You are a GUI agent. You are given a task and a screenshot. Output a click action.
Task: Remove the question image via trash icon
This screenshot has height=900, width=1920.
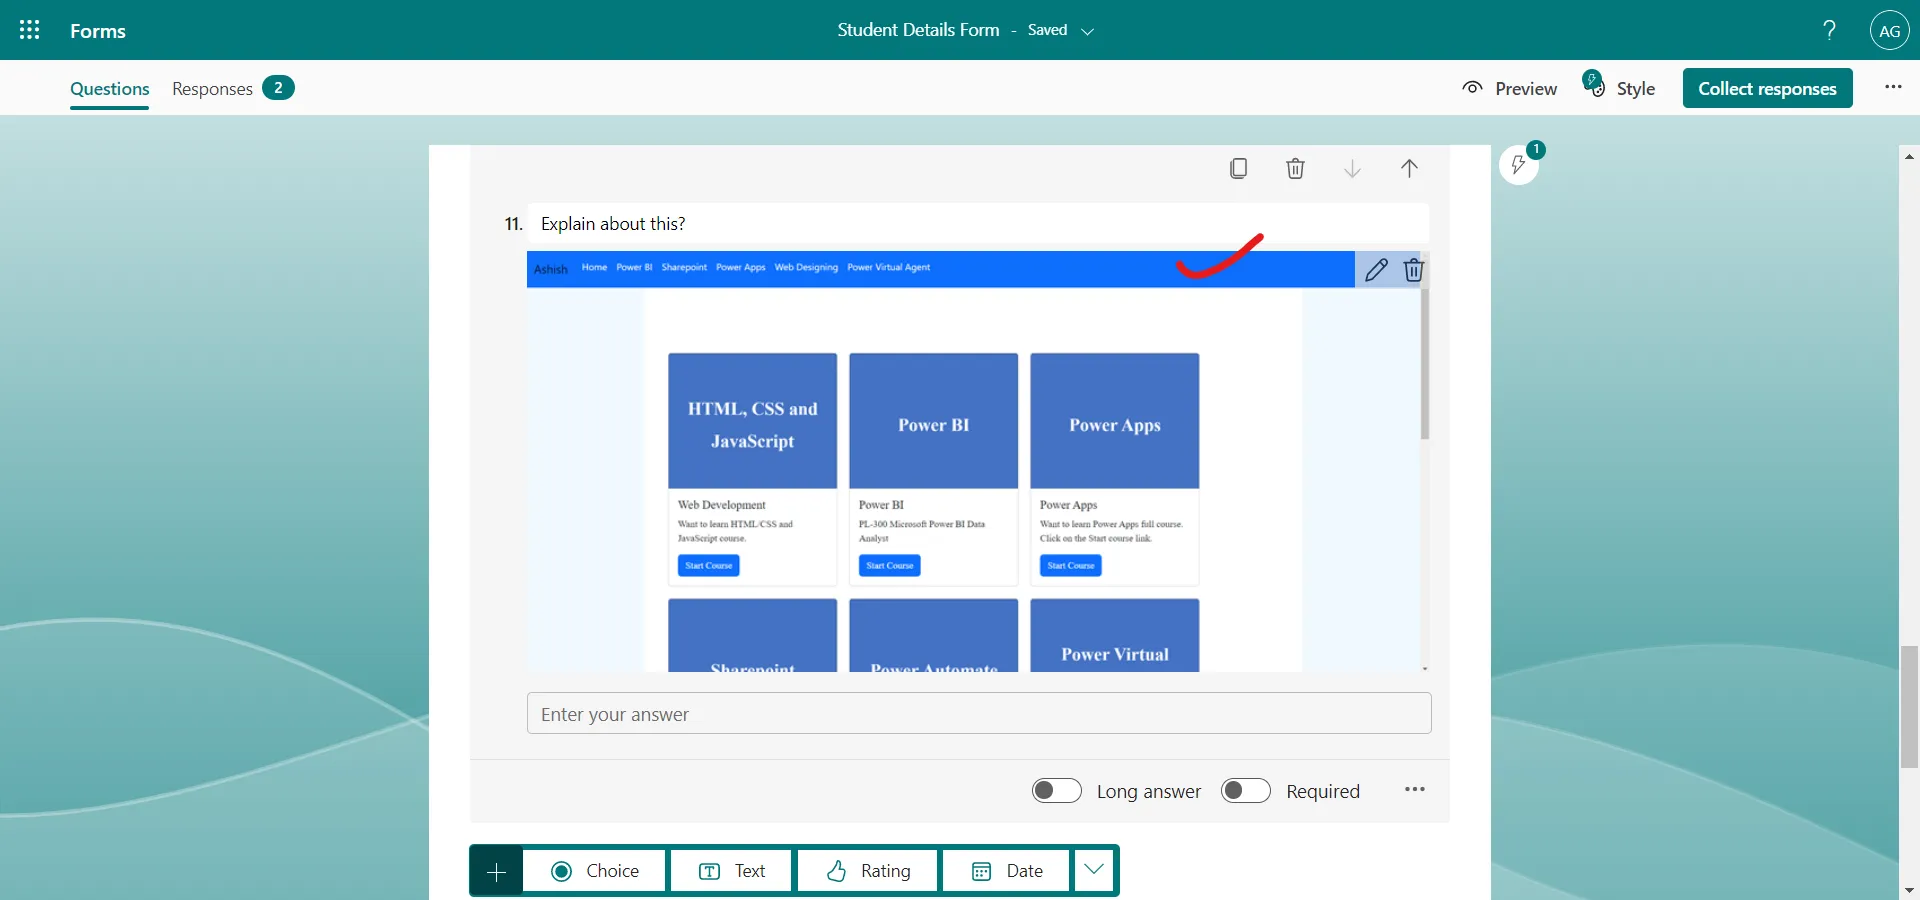(x=1413, y=270)
